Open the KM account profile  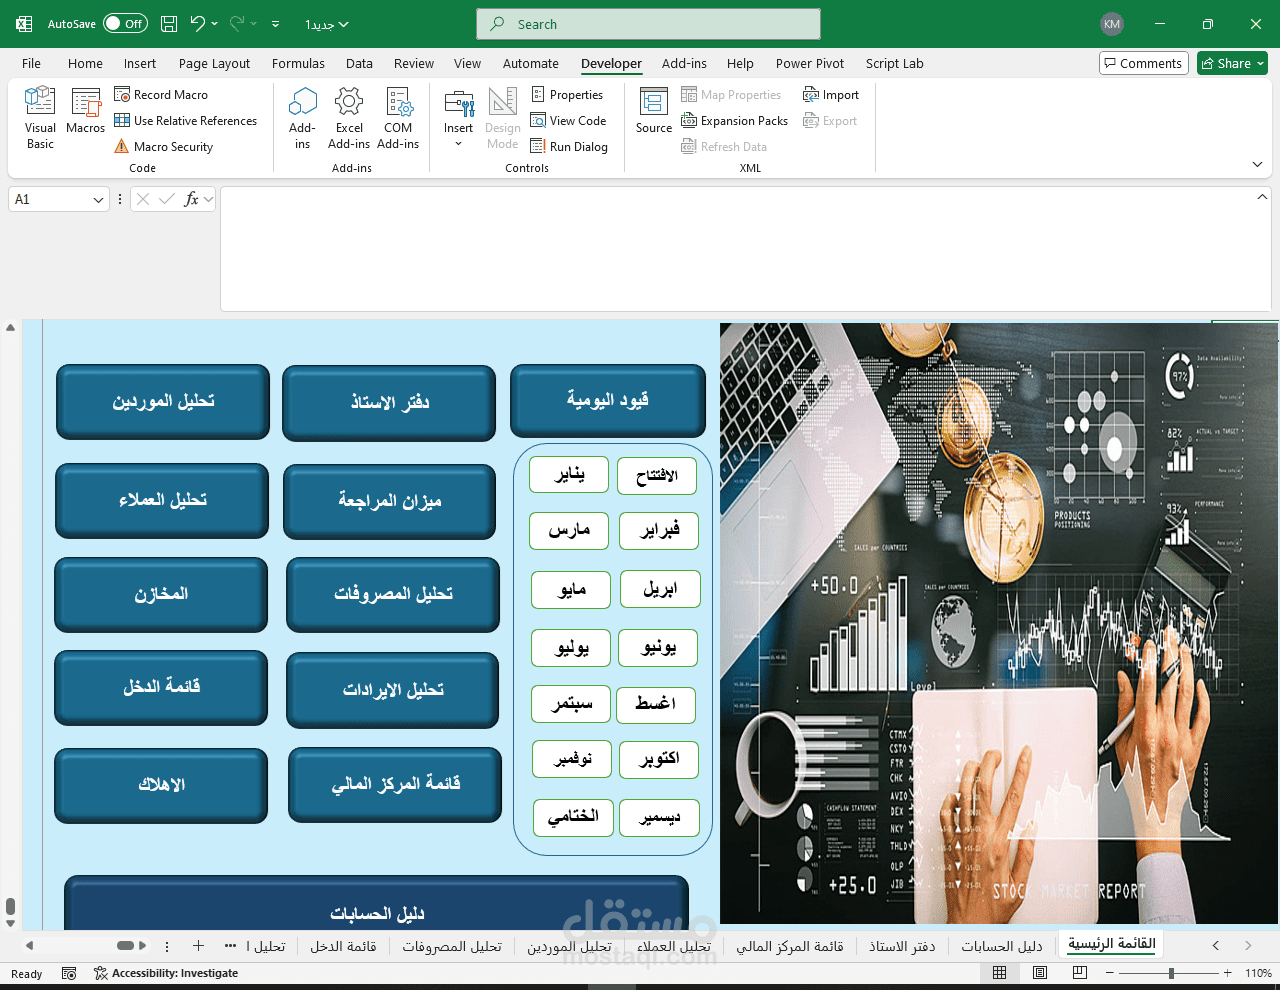click(x=1112, y=24)
